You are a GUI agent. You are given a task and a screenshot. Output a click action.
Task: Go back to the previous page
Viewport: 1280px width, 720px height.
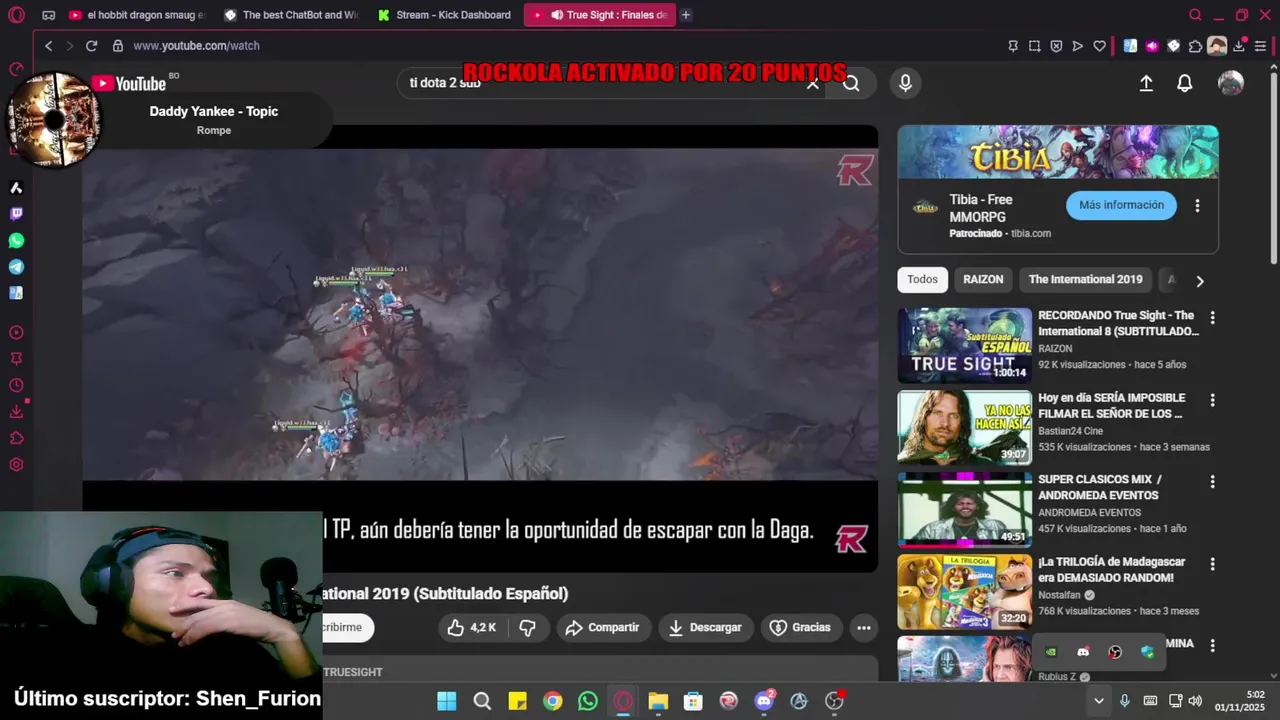[48, 46]
